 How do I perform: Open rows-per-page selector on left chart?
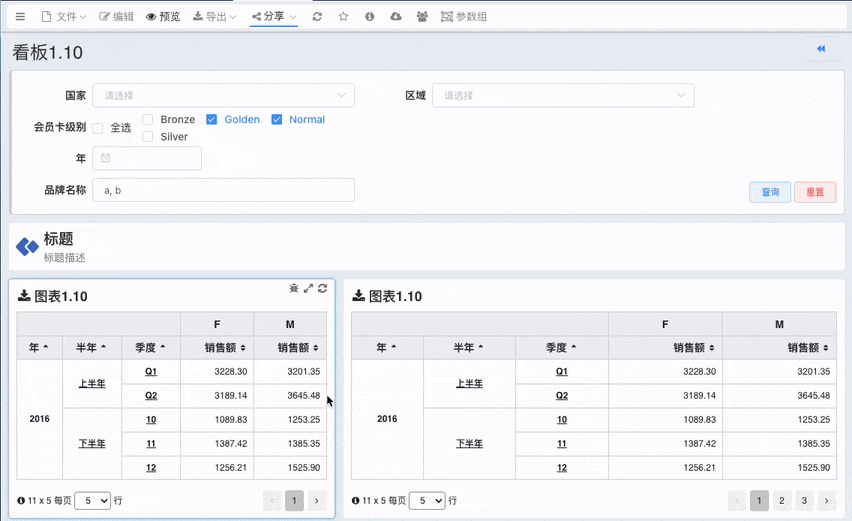point(92,500)
